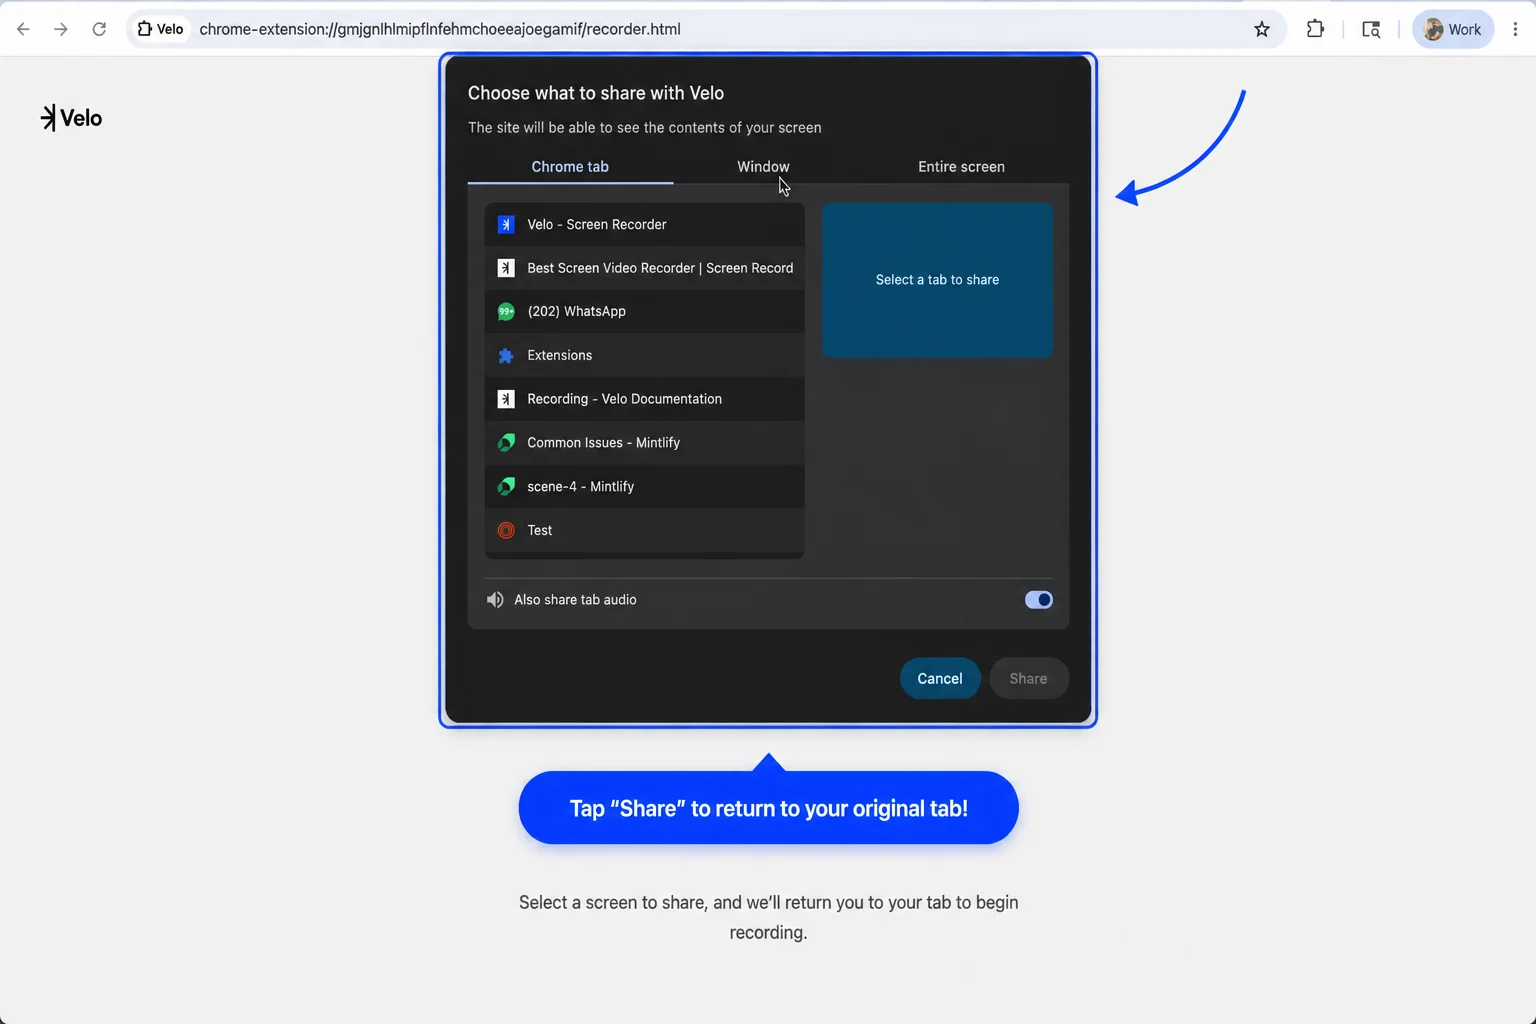Click the Velo - Screen Recorder tab icon

506,225
